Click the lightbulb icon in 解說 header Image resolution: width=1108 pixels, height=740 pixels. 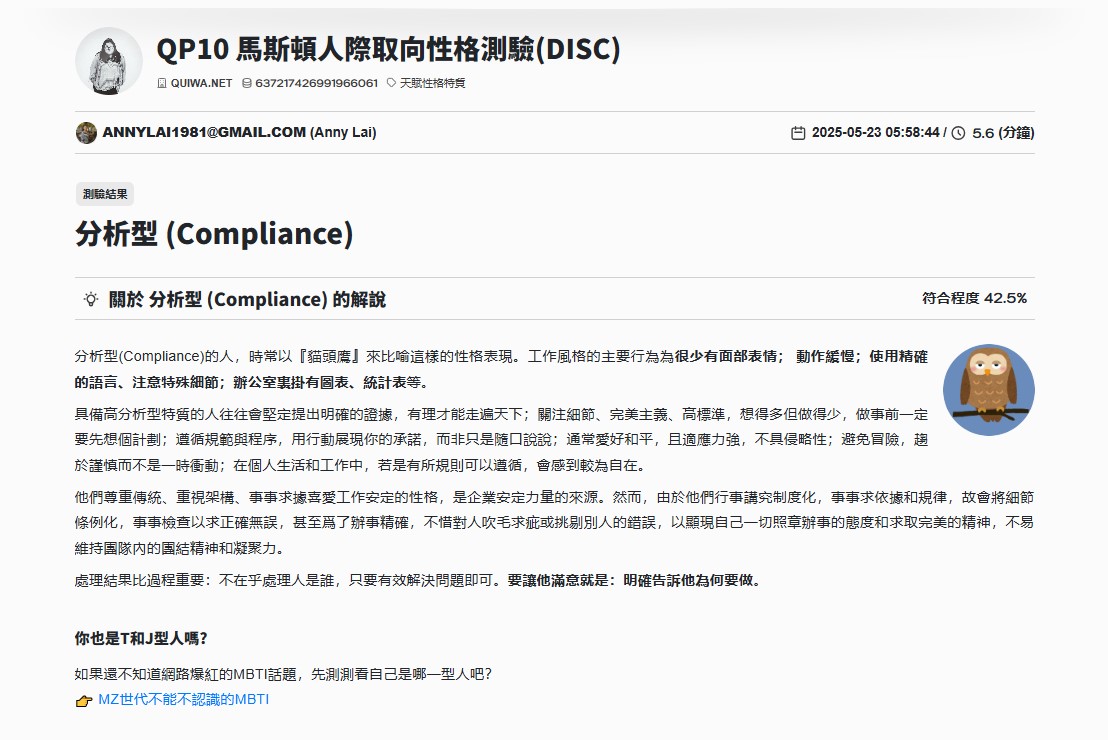pyautogui.click(x=90, y=299)
